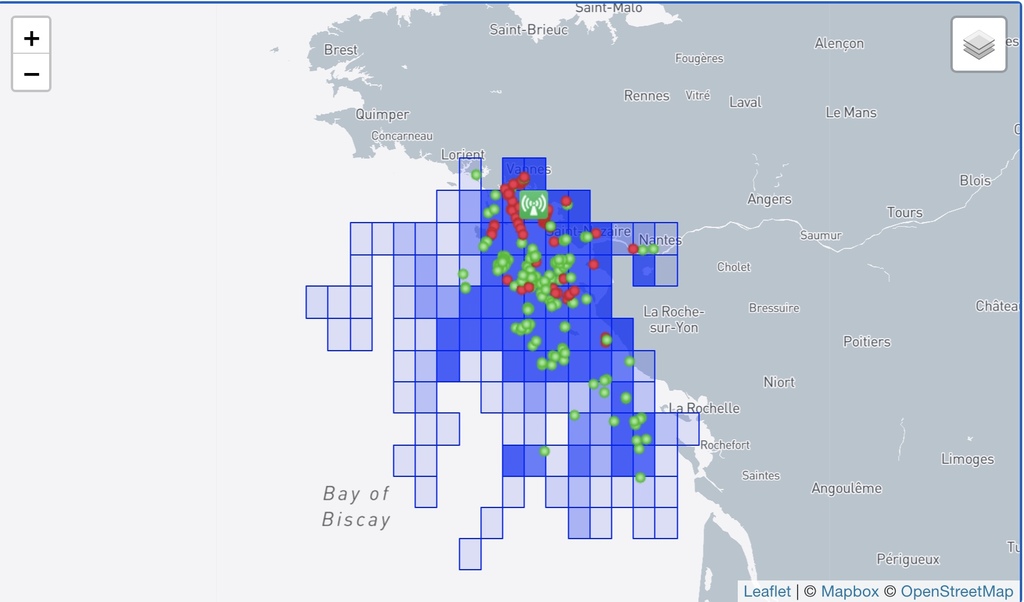Click the Périgueux city label
Screen dimensions: 1024x602
pyautogui.click(x=908, y=559)
